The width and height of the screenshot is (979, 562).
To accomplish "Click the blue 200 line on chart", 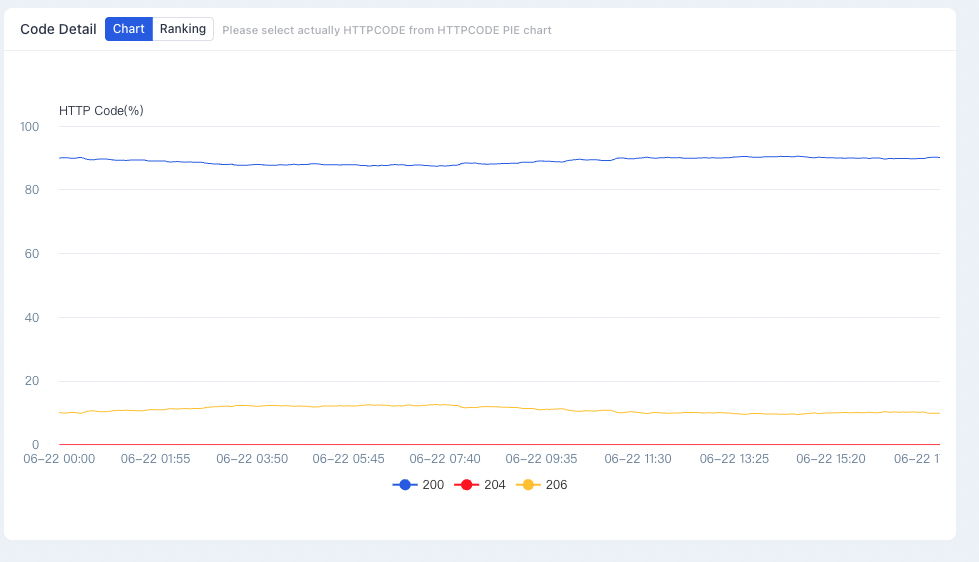I will coord(499,163).
